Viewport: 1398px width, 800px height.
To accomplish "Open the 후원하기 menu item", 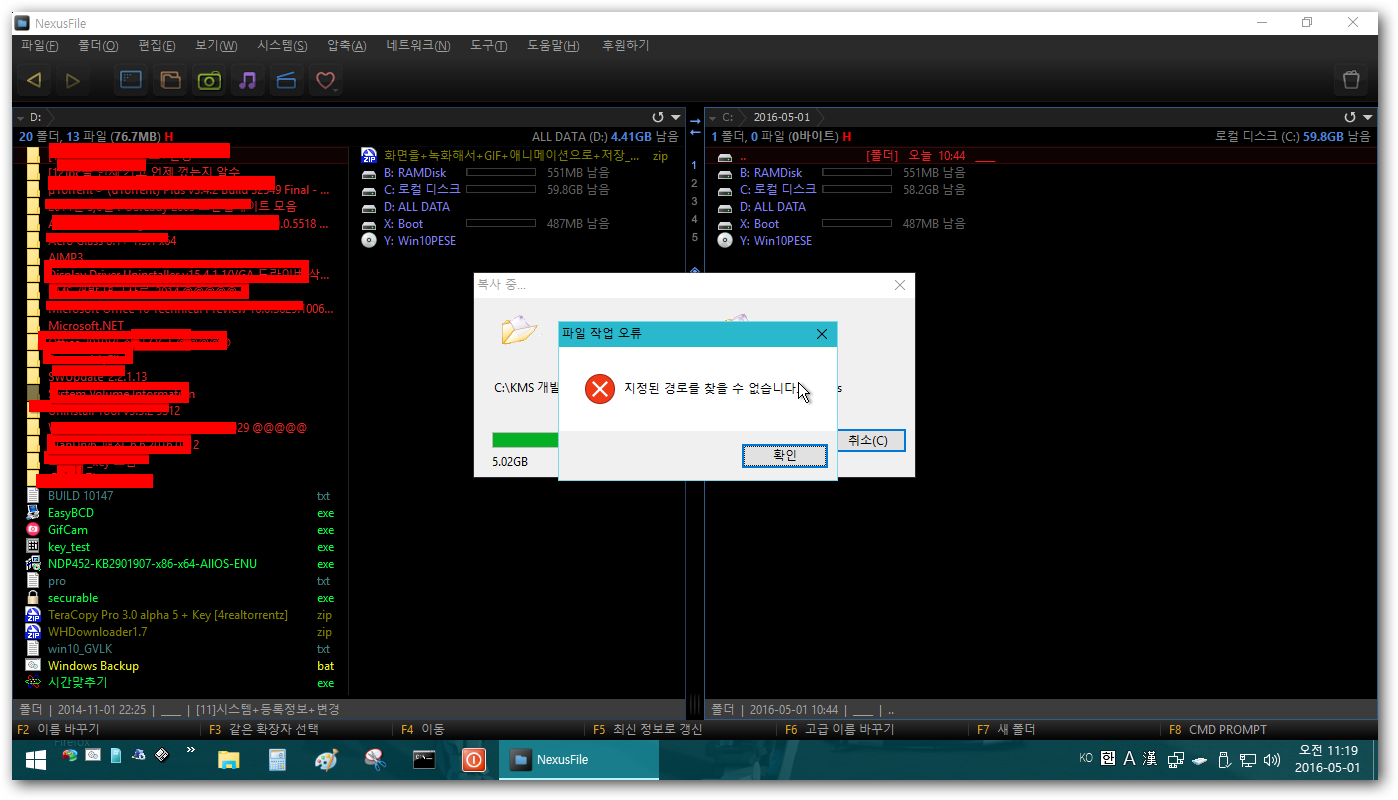I will click(625, 46).
